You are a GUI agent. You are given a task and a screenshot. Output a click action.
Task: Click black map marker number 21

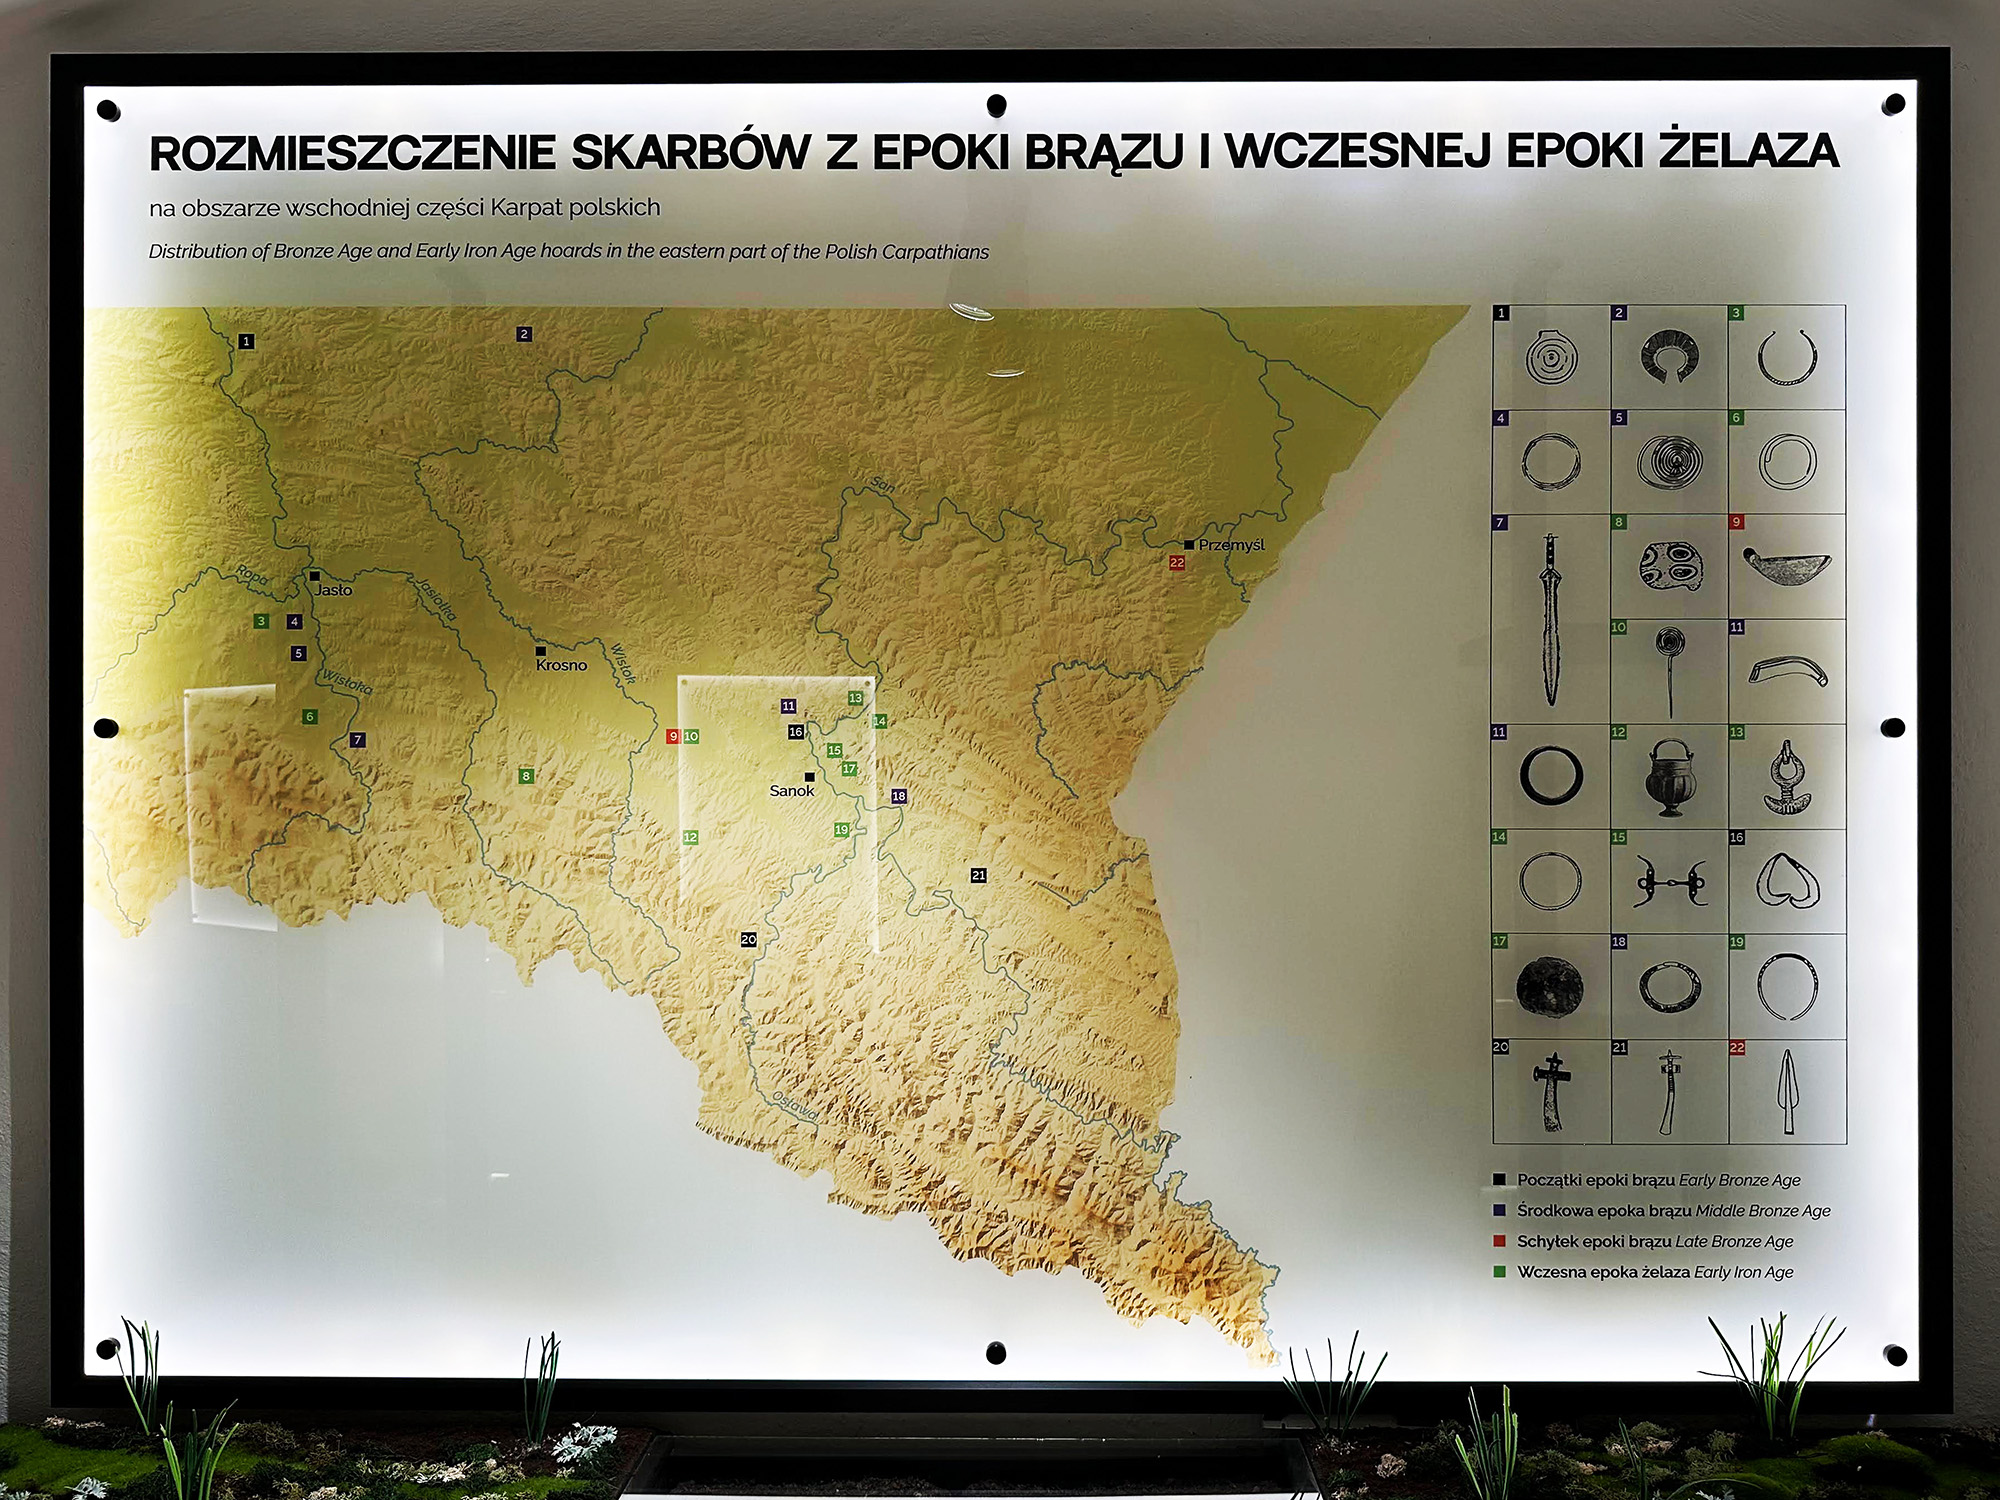coord(978,875)
